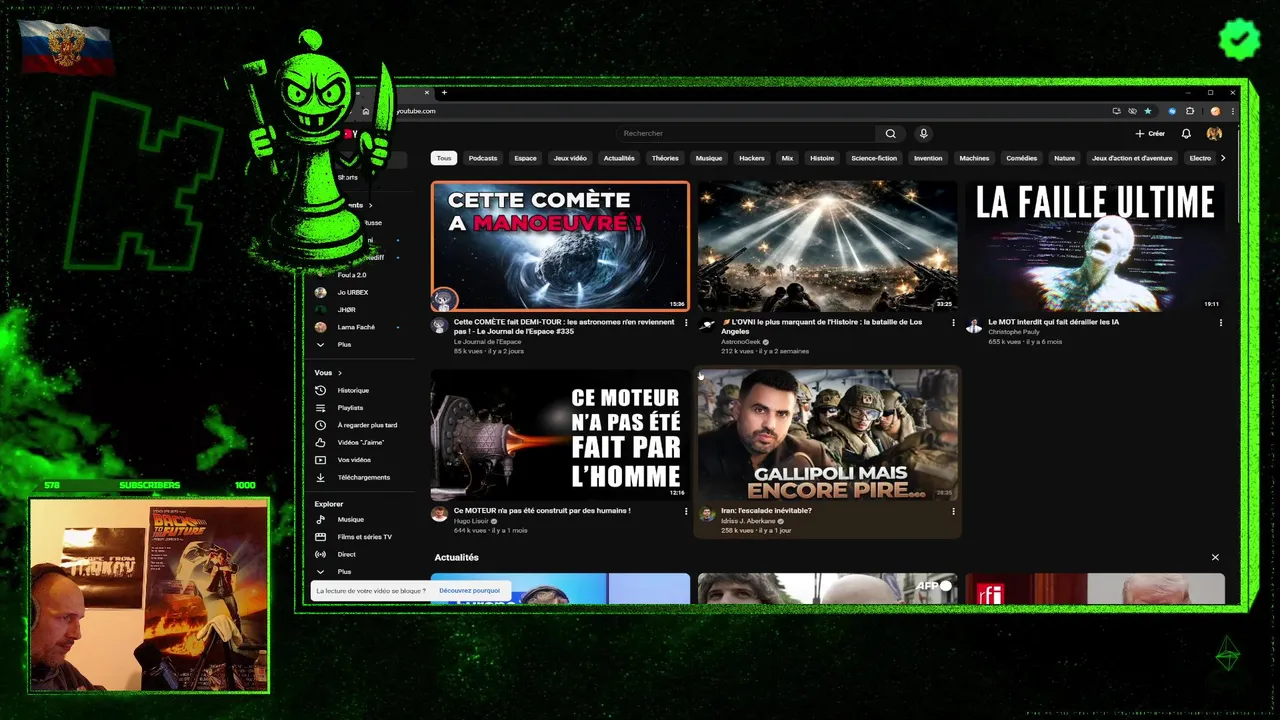Open Vidéos "J'aime" in sidebar

(361, 442)
